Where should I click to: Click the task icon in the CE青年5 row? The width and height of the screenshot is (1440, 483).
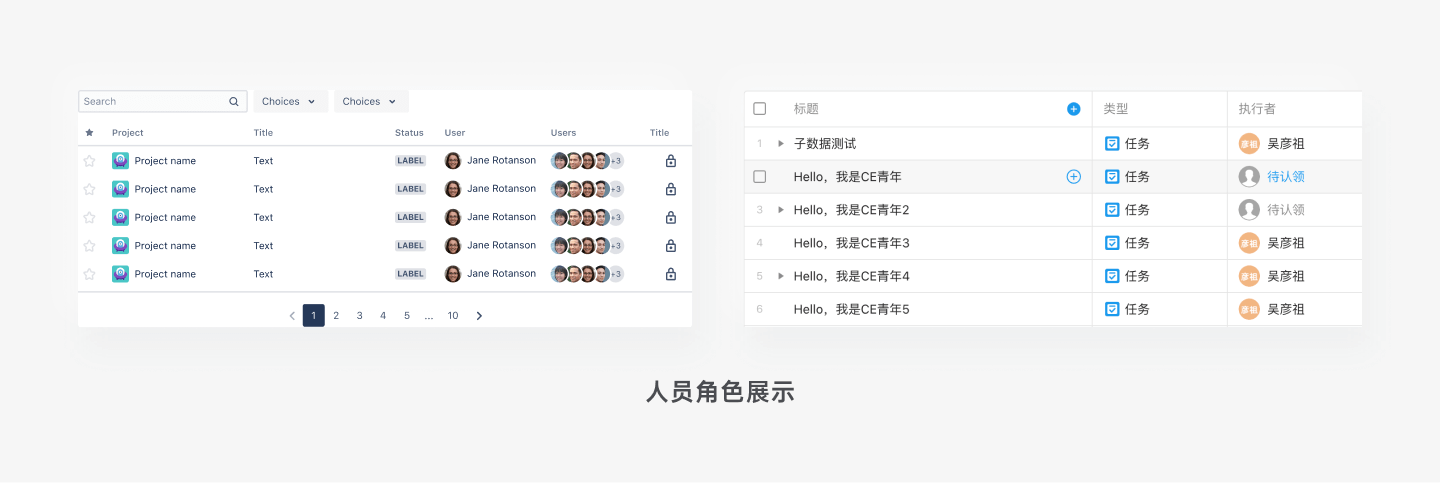(1112, 309)
